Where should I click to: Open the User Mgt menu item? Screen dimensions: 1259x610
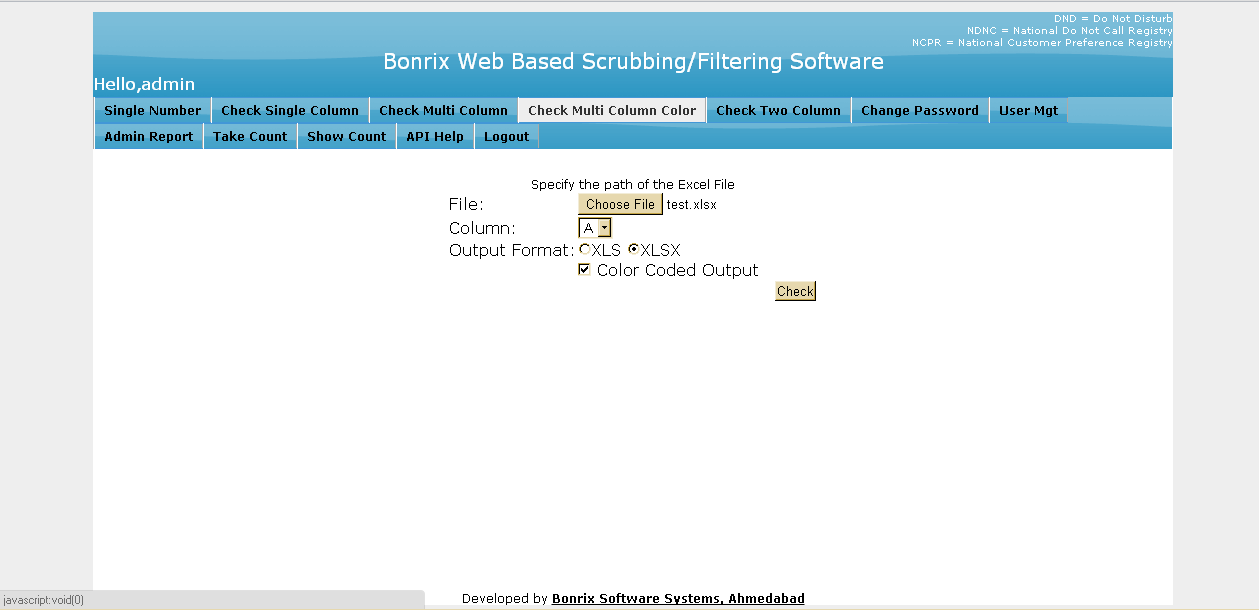click(1028, 111)
